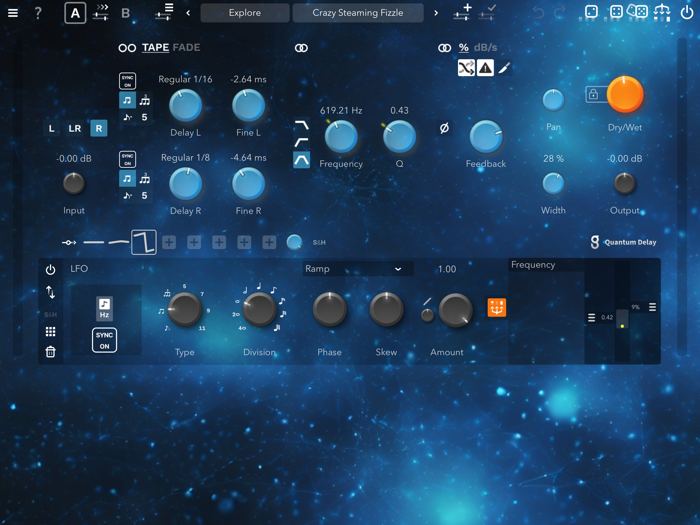700x525 pixels.
Task: Click the pen edit icon
Action: tap(504, 68)
